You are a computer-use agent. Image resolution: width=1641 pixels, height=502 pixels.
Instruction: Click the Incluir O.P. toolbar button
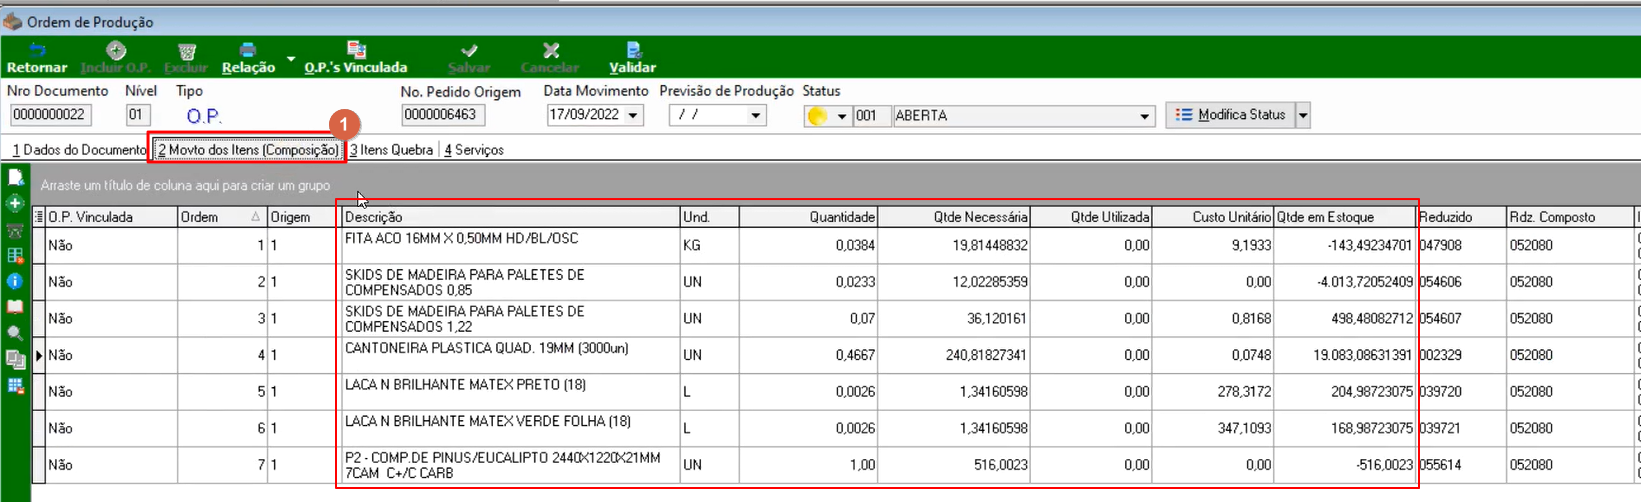point(115,58)
